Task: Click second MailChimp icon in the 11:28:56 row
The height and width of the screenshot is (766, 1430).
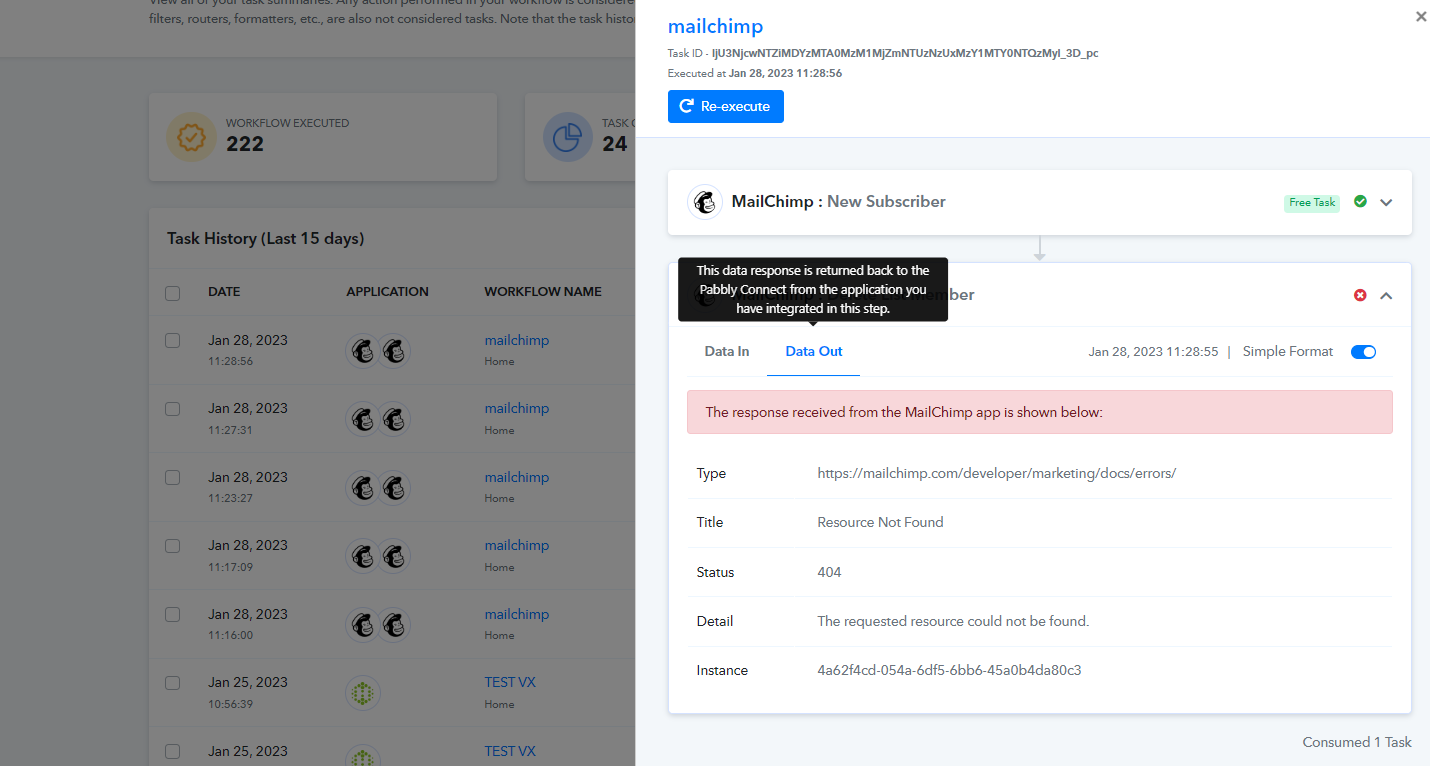Action: (x=394, y=351)
